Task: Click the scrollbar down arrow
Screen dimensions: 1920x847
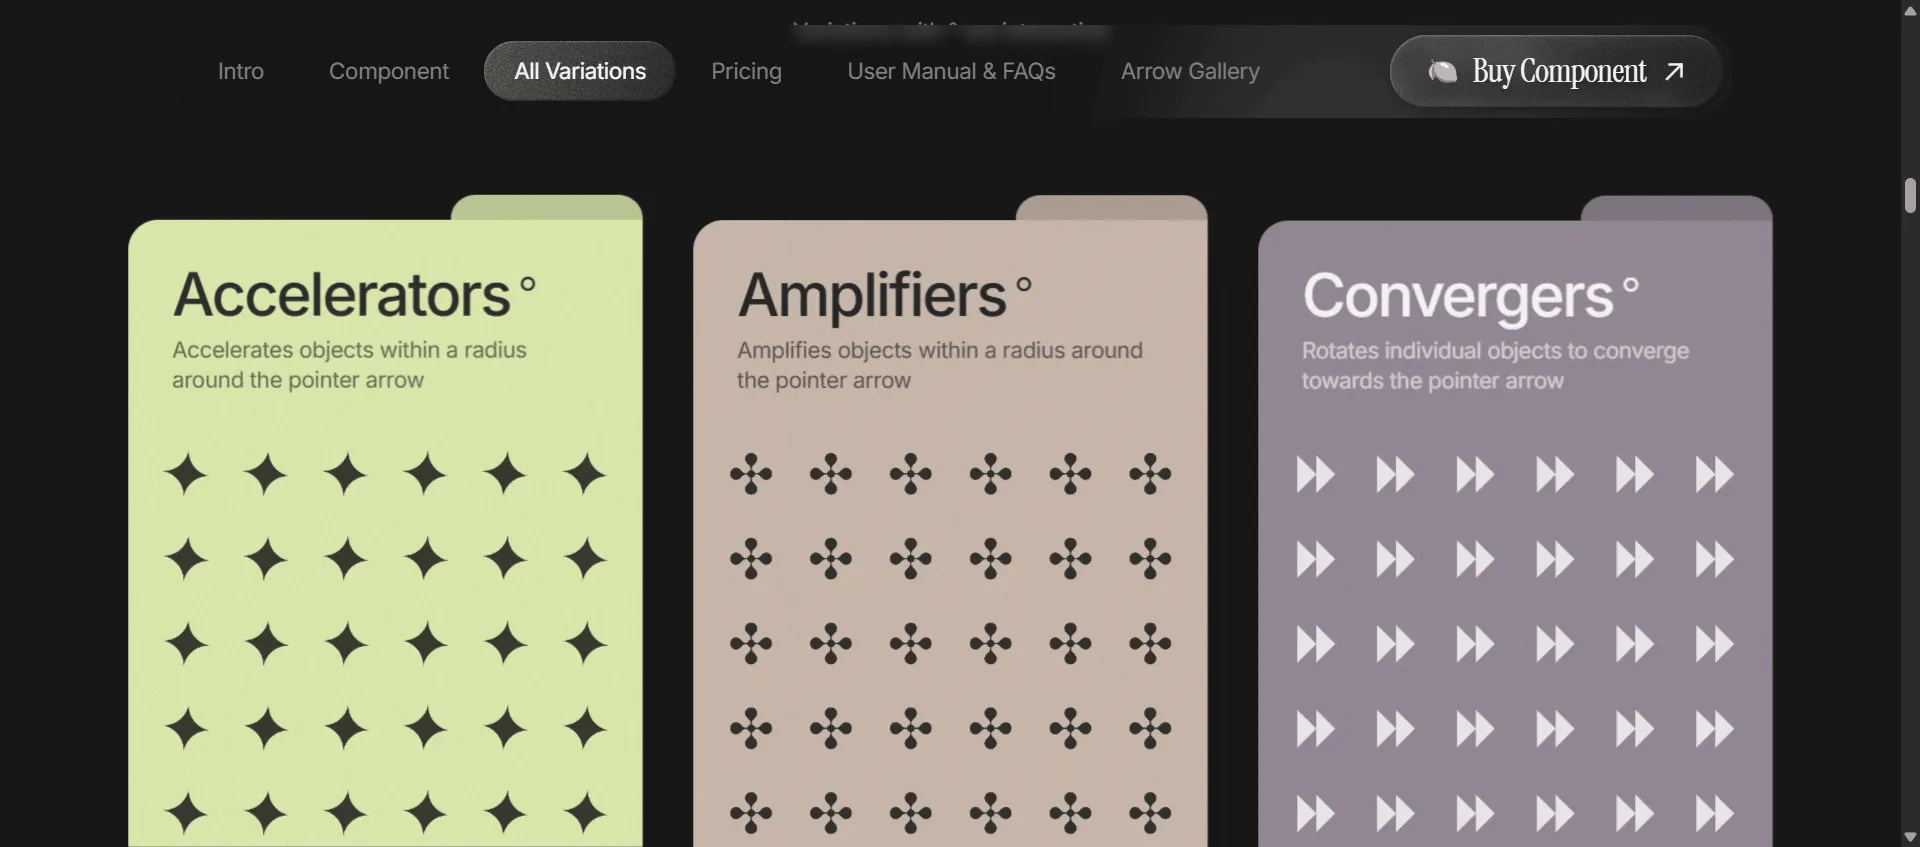Action: click(1910, 837)
